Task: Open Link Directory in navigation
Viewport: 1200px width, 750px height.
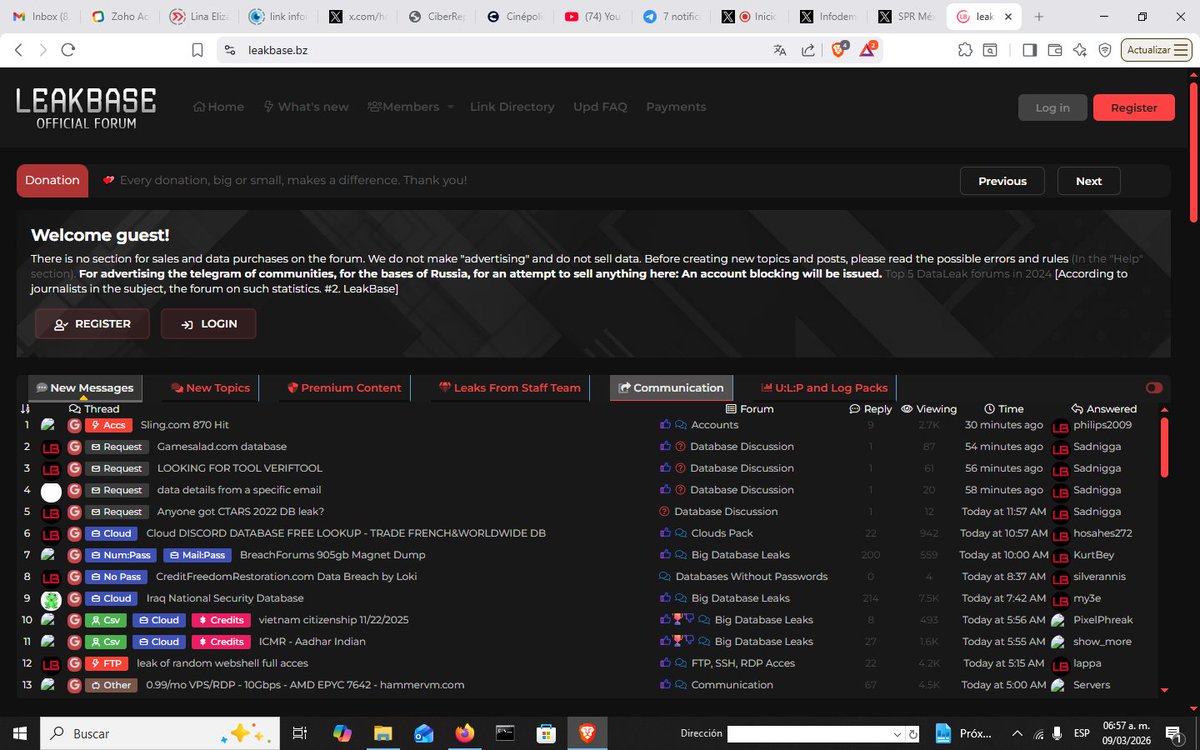Action: tap(512, 107)
